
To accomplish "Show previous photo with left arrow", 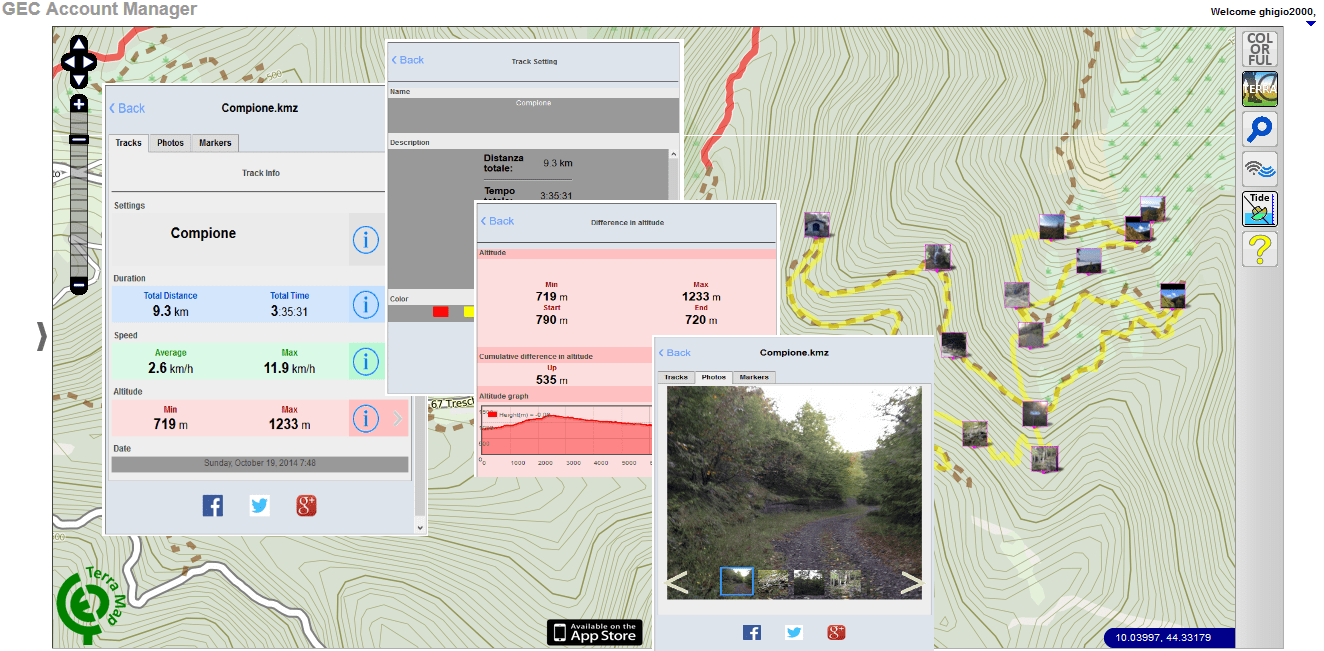I will tap(678, 582).
